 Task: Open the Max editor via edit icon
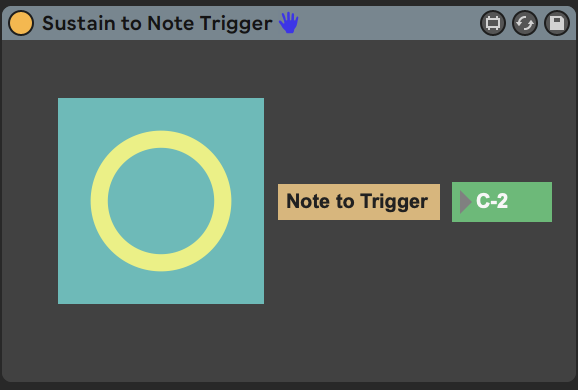(x=493, y=23)
